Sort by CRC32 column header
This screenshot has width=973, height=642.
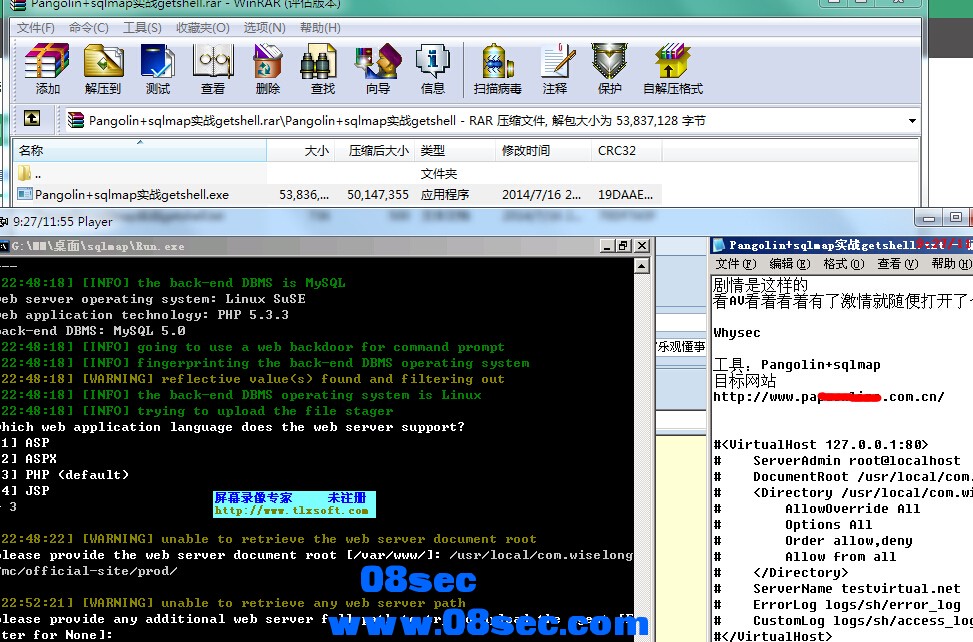tap(626, 151)
